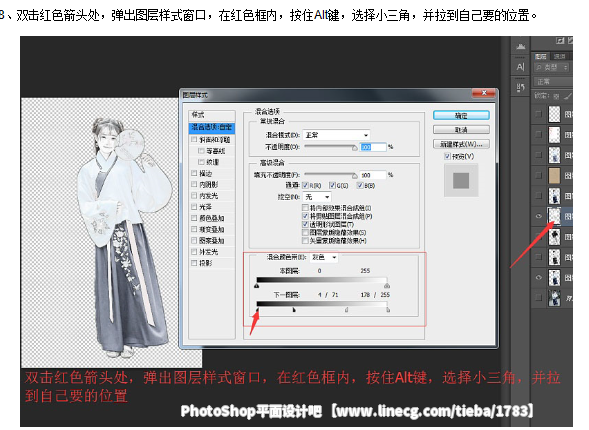The height and width of the screenshot is (430, 589).
Task: Hide the highlighted selected layer via eye icon
Action: tap(539, 216)
